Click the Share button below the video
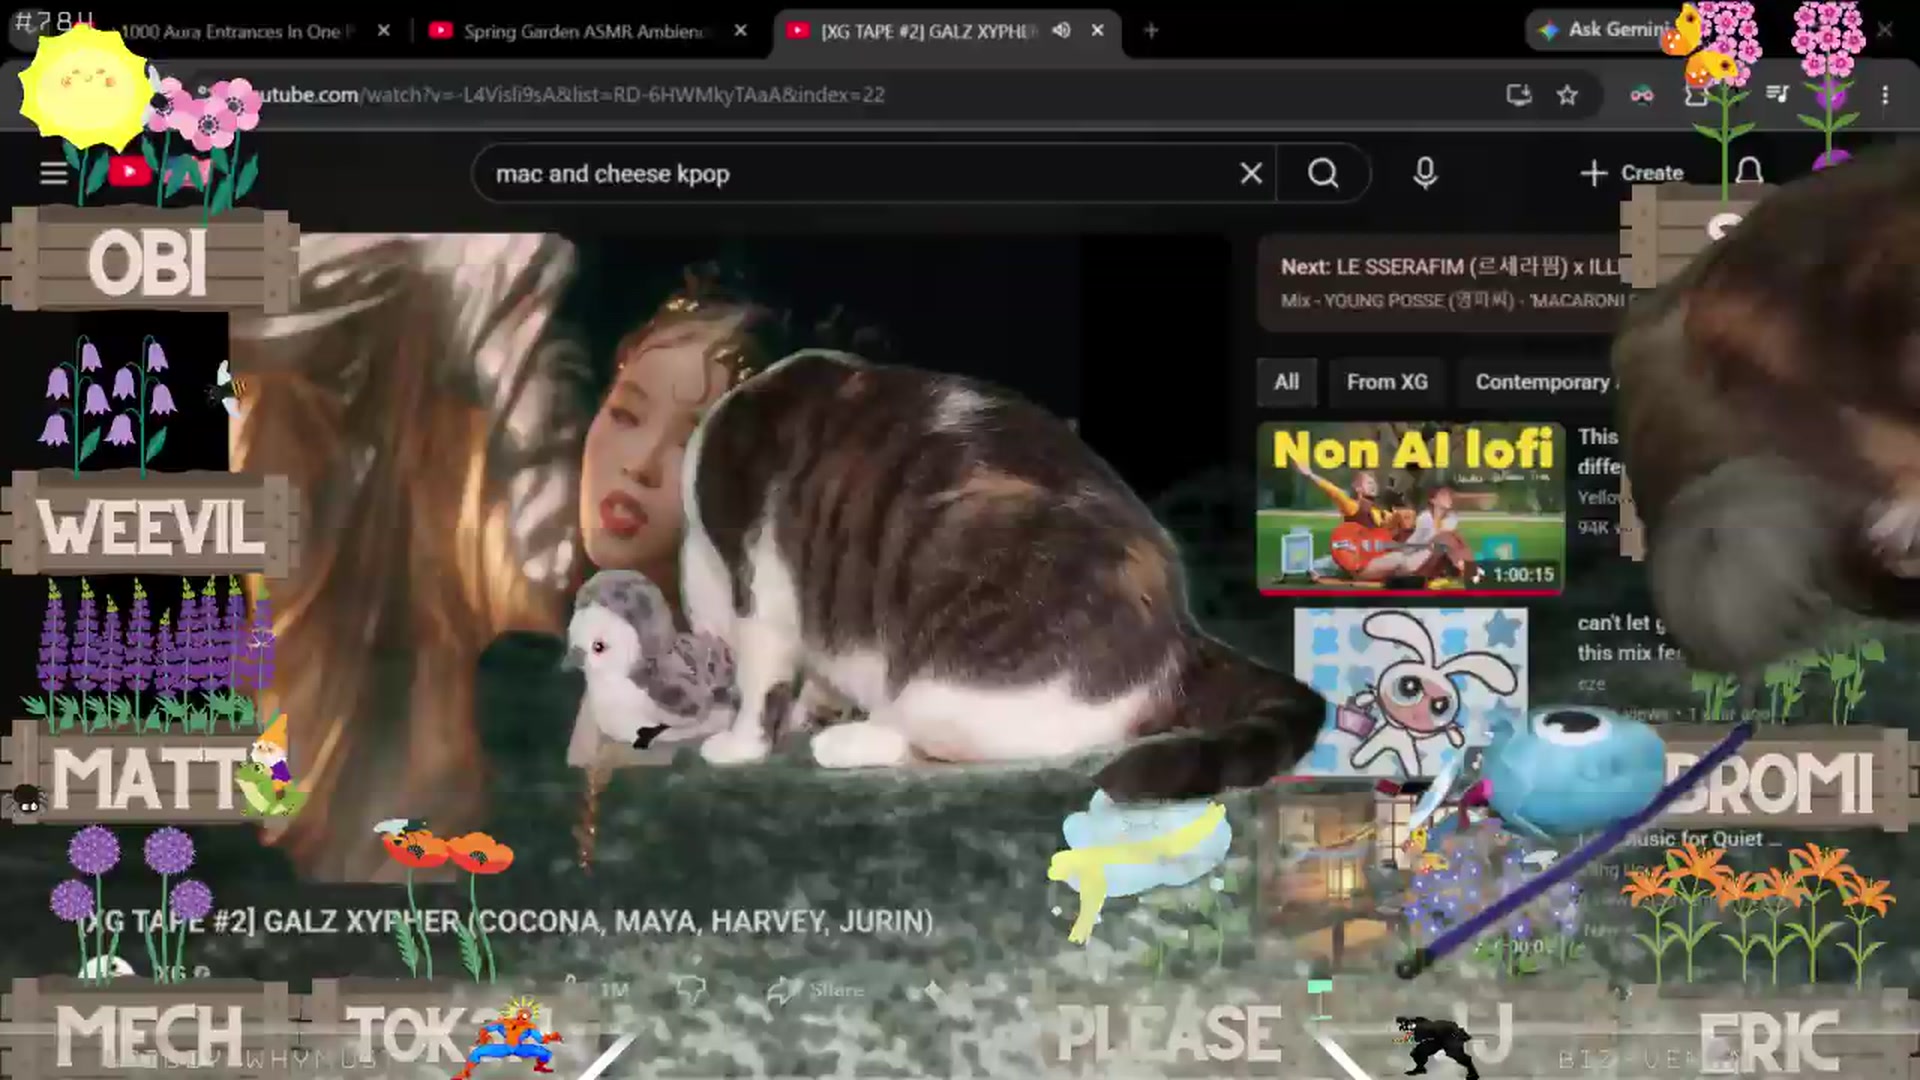This screenshot has height=1080, width=1920. [816, 990]
